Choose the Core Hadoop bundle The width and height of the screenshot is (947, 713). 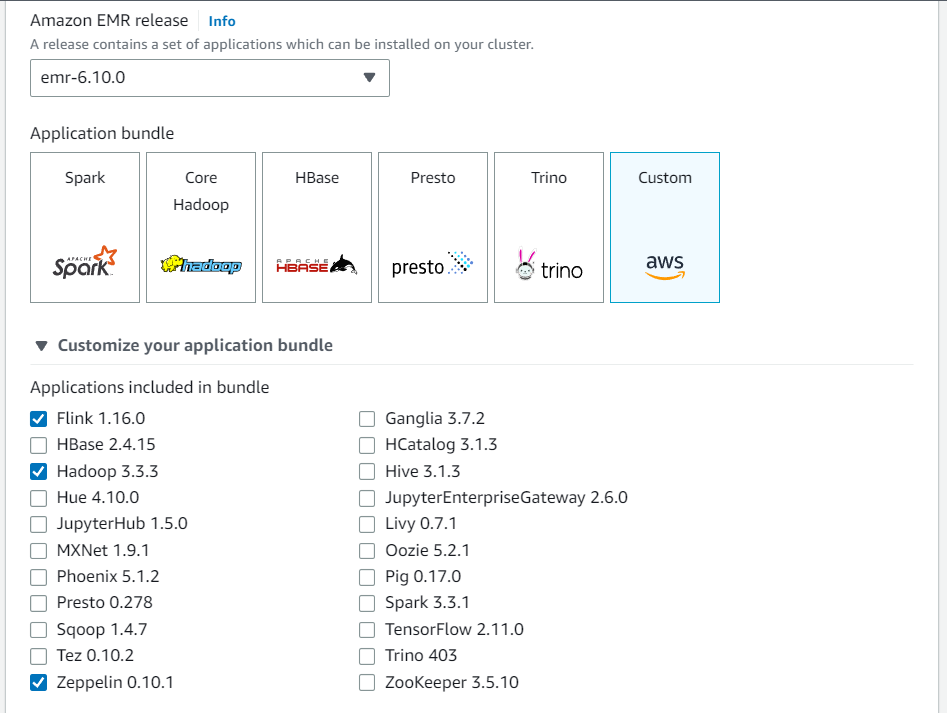200,227
